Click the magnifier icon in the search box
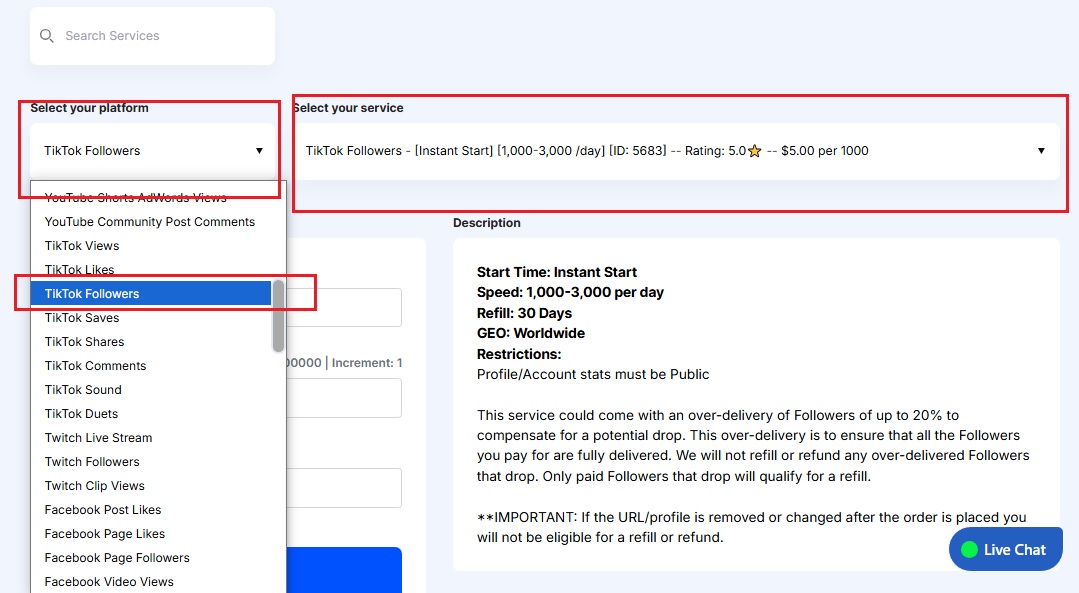Image resolution: width=1079 pixels, height=593 pixels. [x=46, y=36]
